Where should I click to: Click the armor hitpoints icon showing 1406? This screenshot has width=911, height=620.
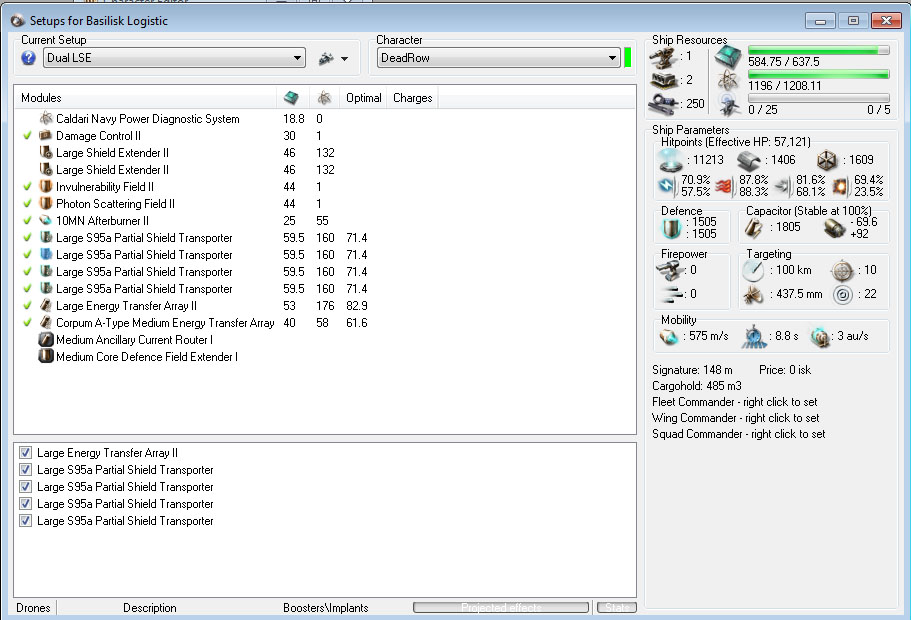point(749,160)
